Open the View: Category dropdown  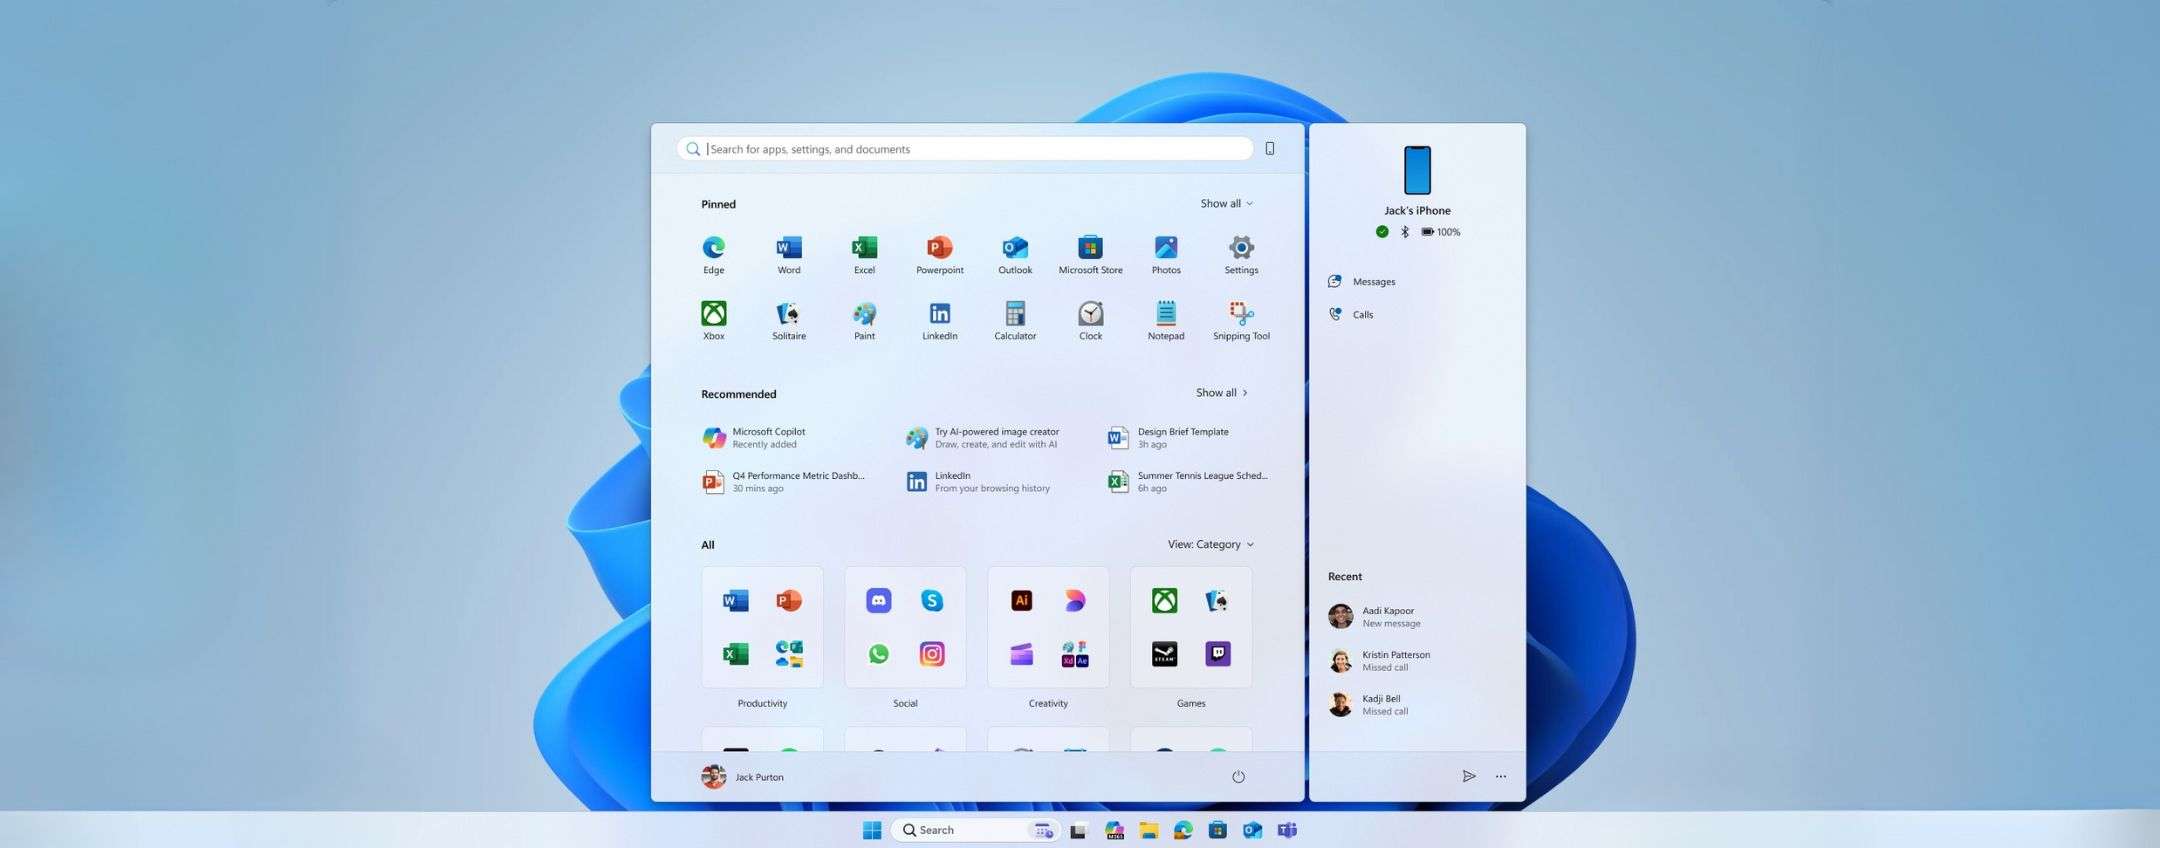pos(1210,545)
